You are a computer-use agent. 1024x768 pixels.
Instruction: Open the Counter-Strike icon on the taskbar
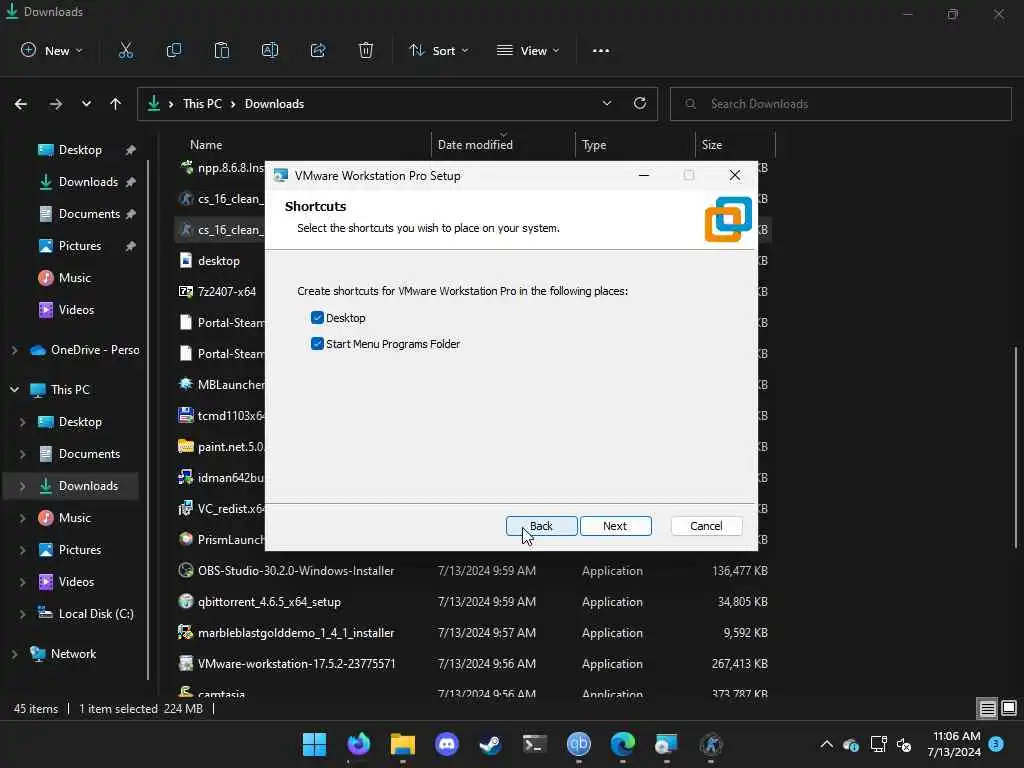[711, 744]
